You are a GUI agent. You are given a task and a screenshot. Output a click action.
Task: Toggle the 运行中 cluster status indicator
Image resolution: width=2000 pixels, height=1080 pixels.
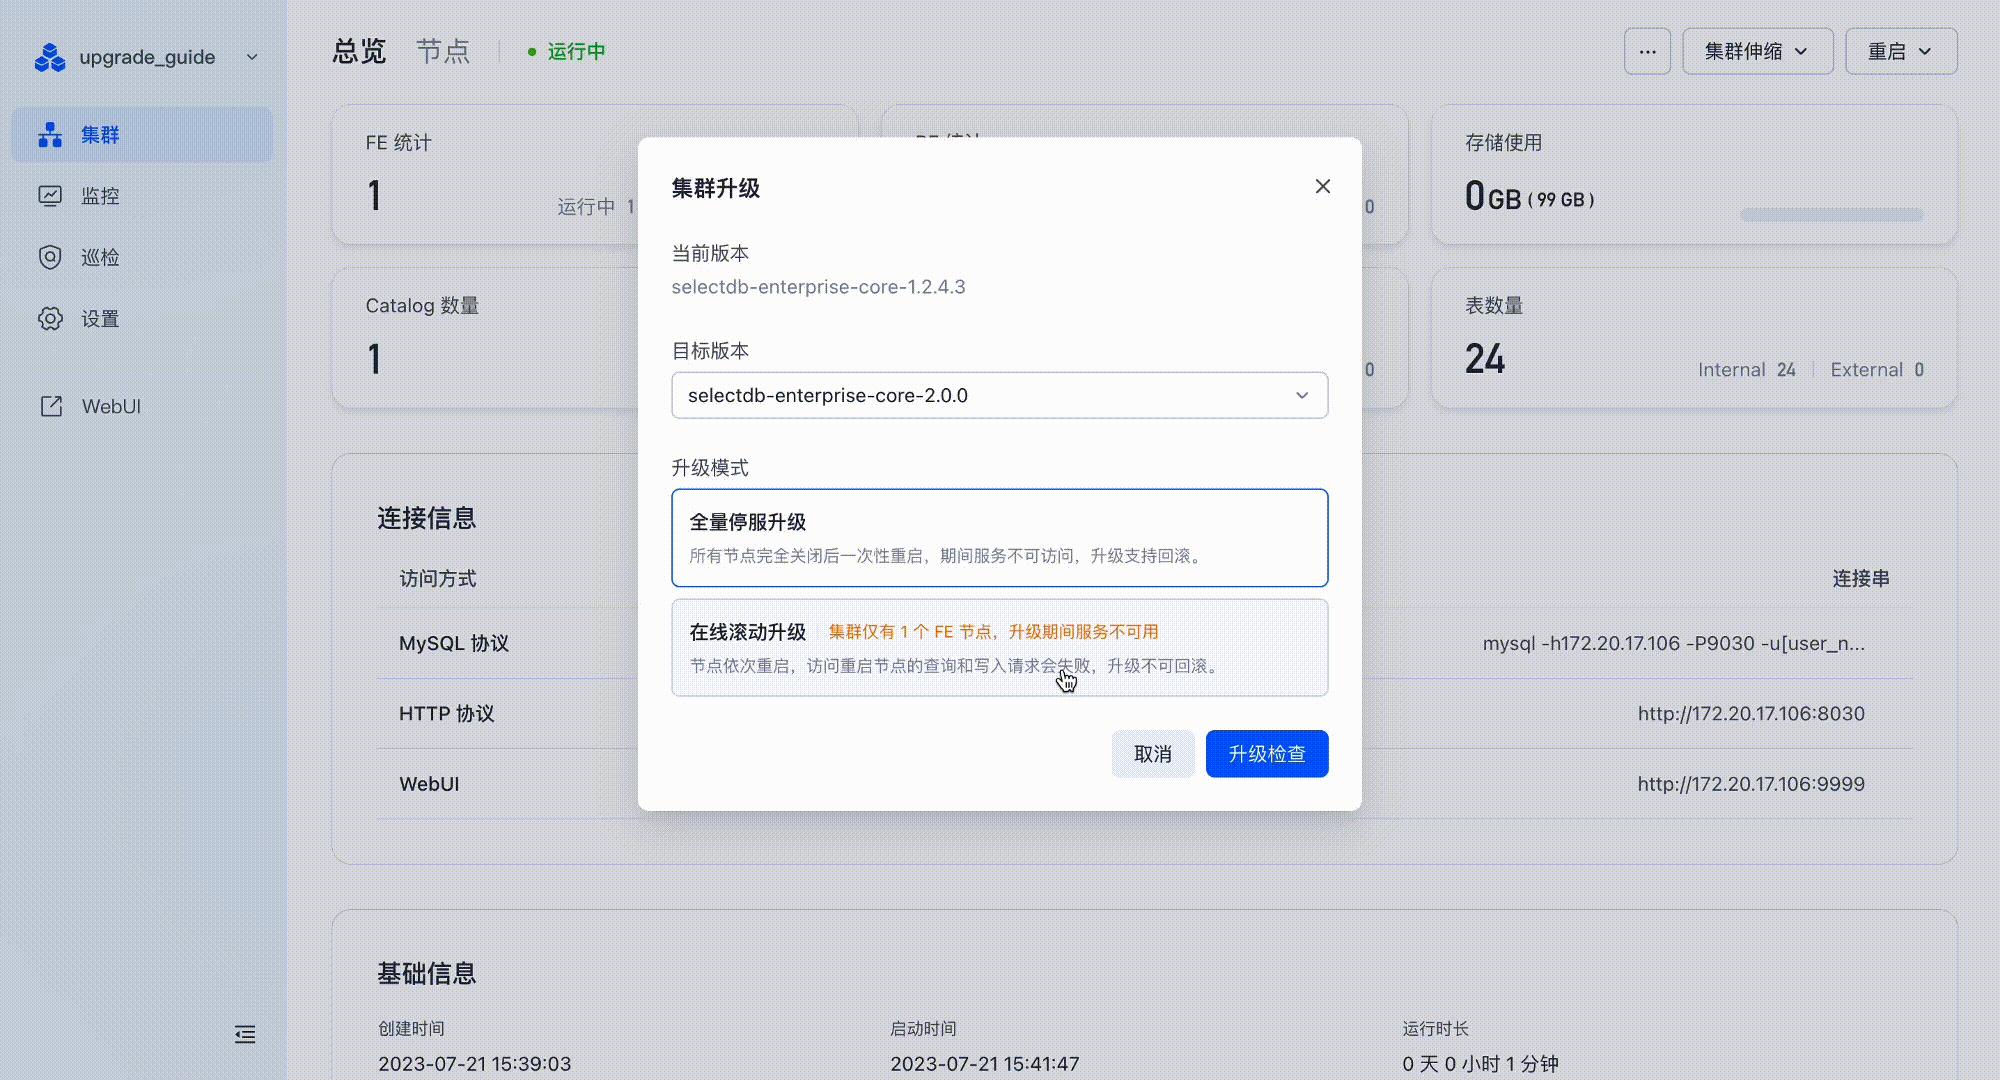566,51
